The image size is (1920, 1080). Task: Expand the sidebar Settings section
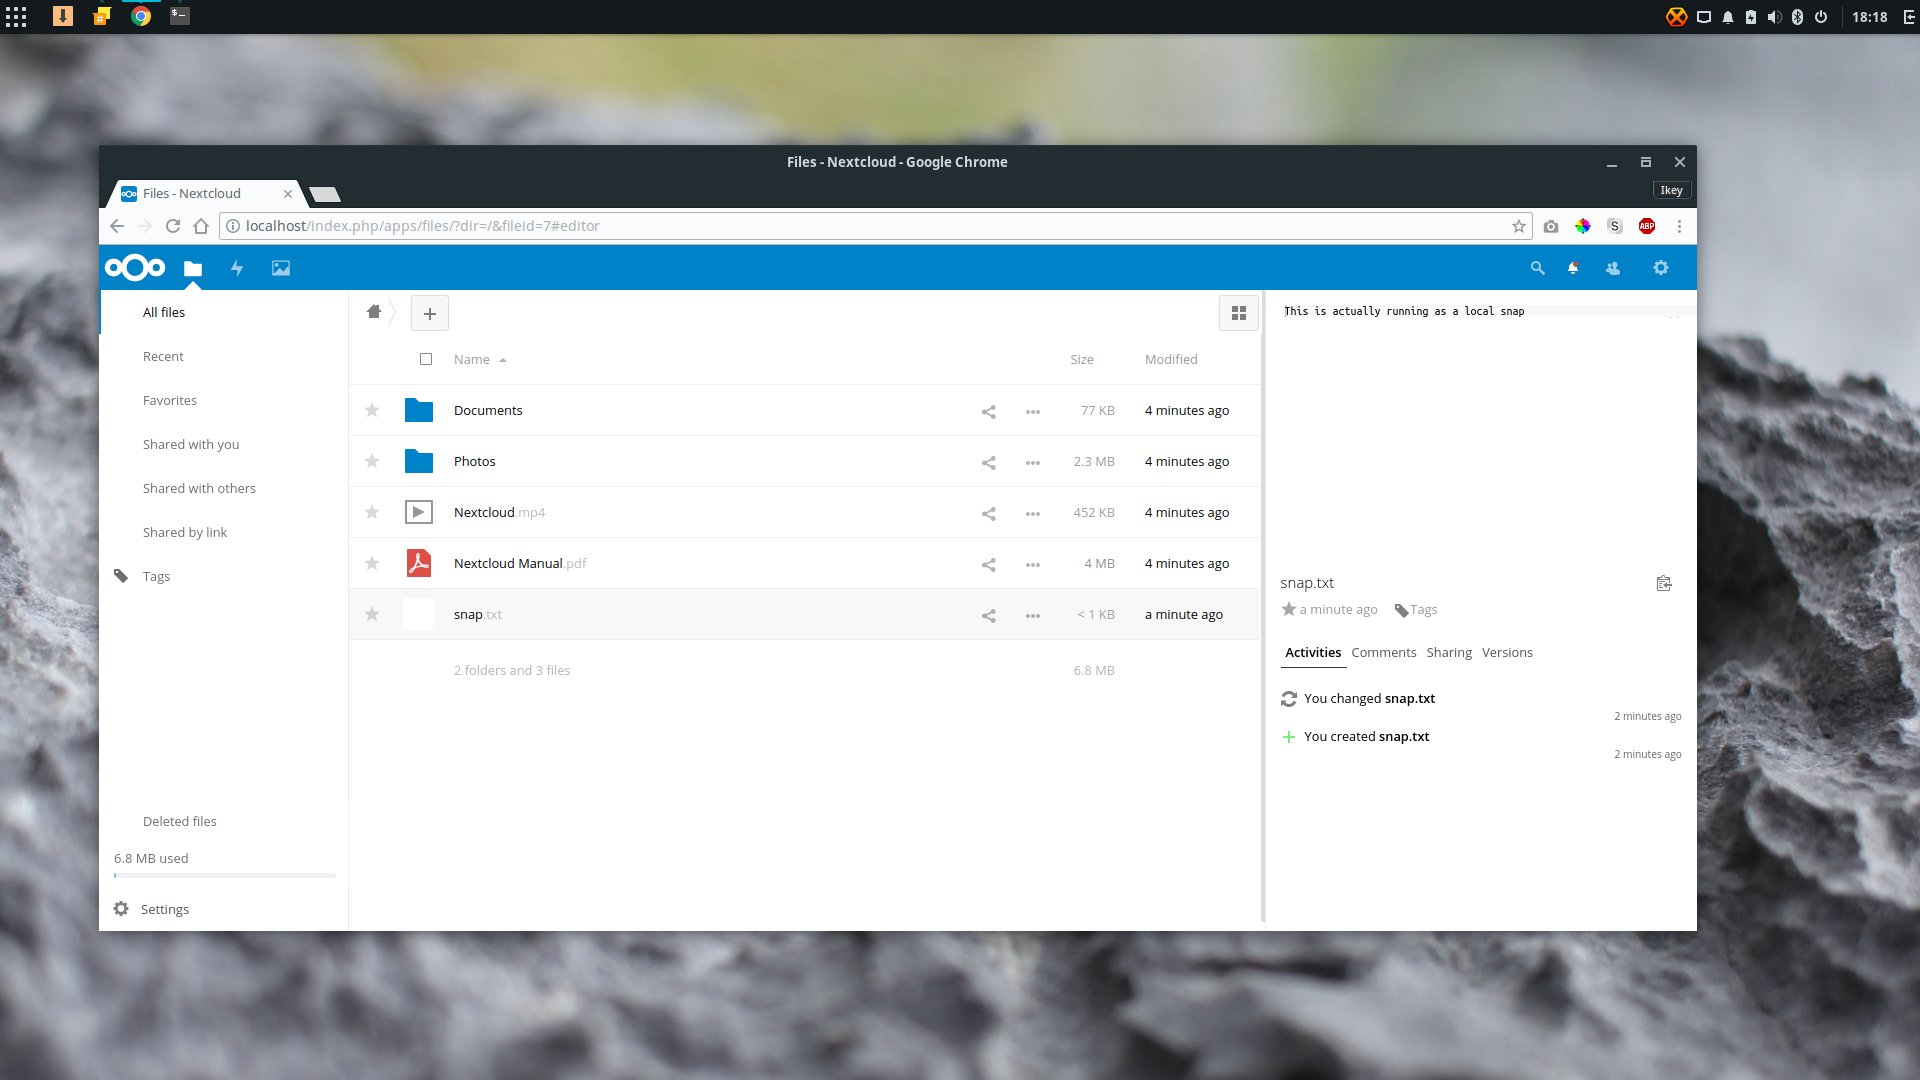152,909
